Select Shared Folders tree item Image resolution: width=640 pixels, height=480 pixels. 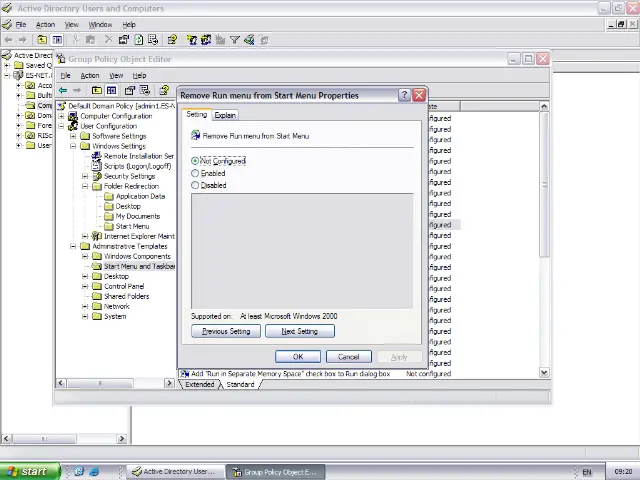coord(127,296)
